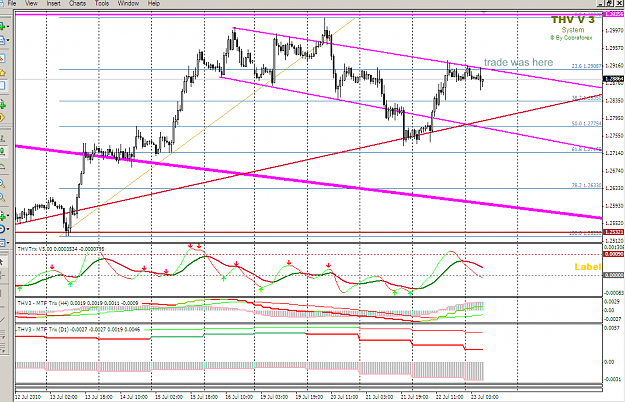Open the File menu
This screenshot has width=625, height=402.
point(12,3)
